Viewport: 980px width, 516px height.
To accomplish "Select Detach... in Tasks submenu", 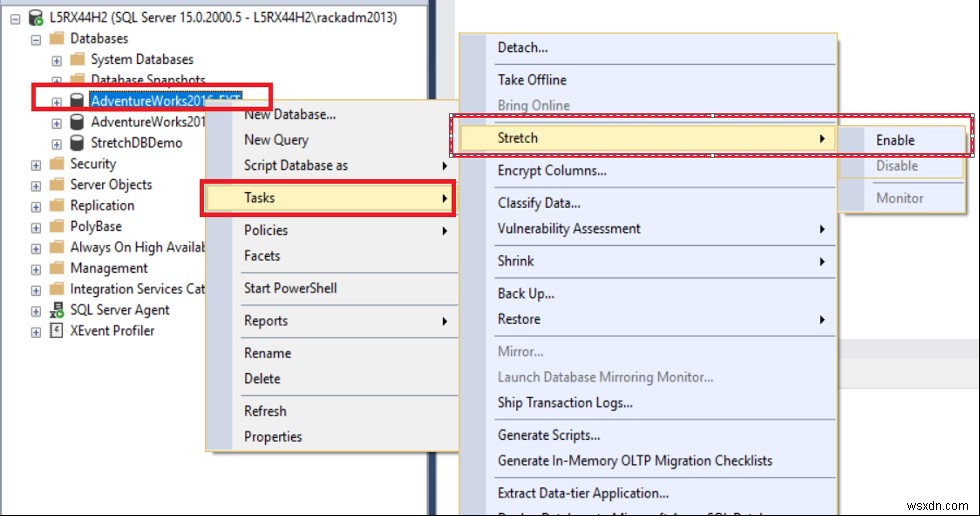I will pyautogui.click(x=649, y=47).
